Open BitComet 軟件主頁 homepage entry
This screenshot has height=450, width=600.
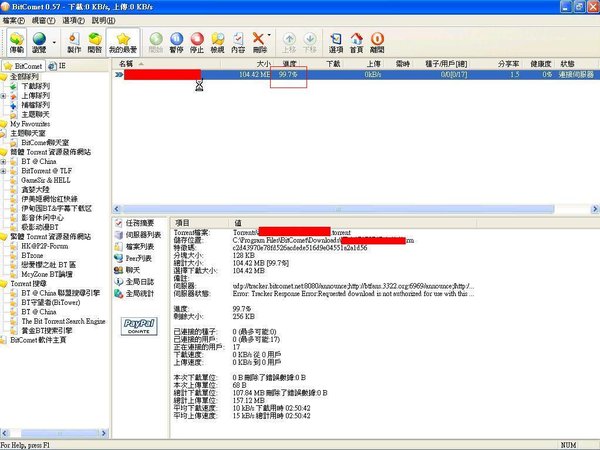(38, 340)
